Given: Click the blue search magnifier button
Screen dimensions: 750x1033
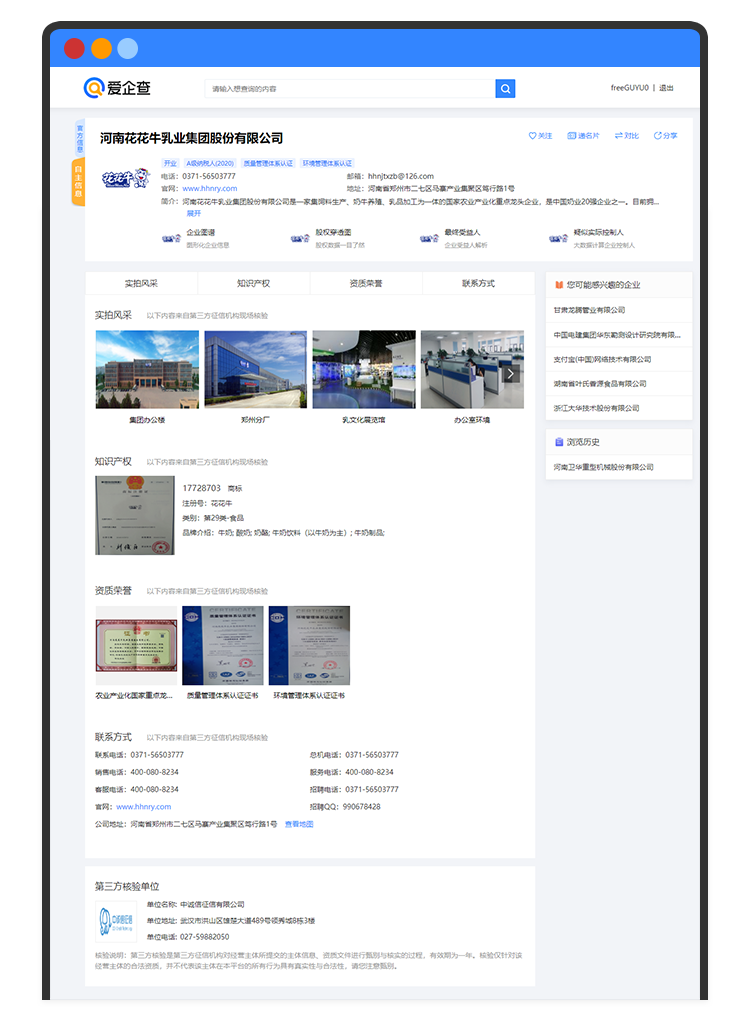Looking at the screenshot, I should (x=505, y=88).
